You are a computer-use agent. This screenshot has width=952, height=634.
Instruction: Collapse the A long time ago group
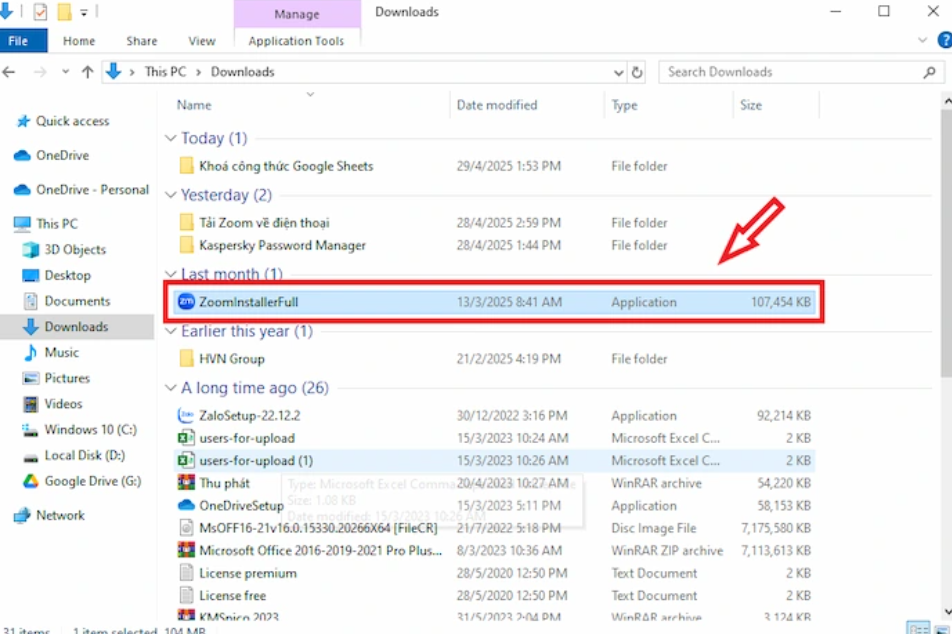[171, 388]
